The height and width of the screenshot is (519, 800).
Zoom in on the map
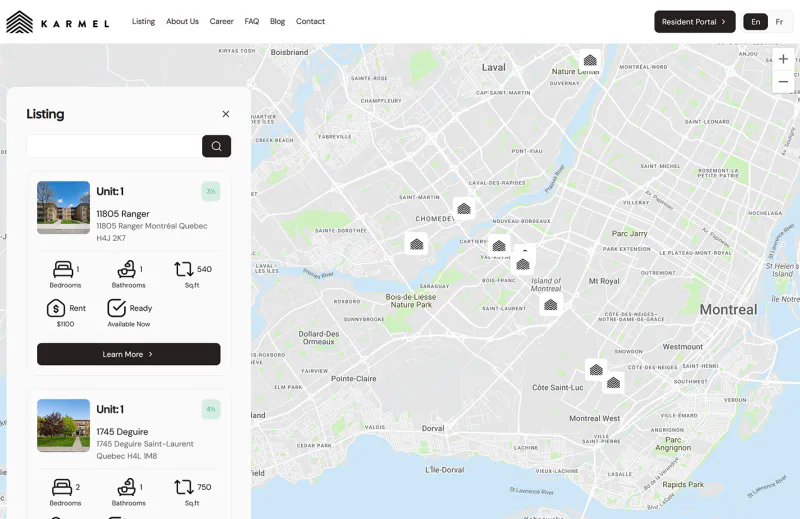click(783, 59)
